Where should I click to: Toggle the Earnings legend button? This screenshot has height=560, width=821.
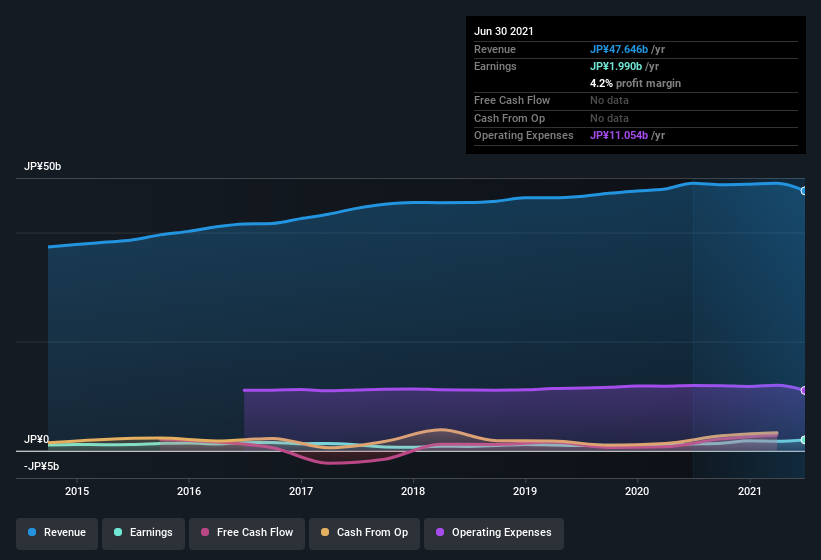point(143,533)
